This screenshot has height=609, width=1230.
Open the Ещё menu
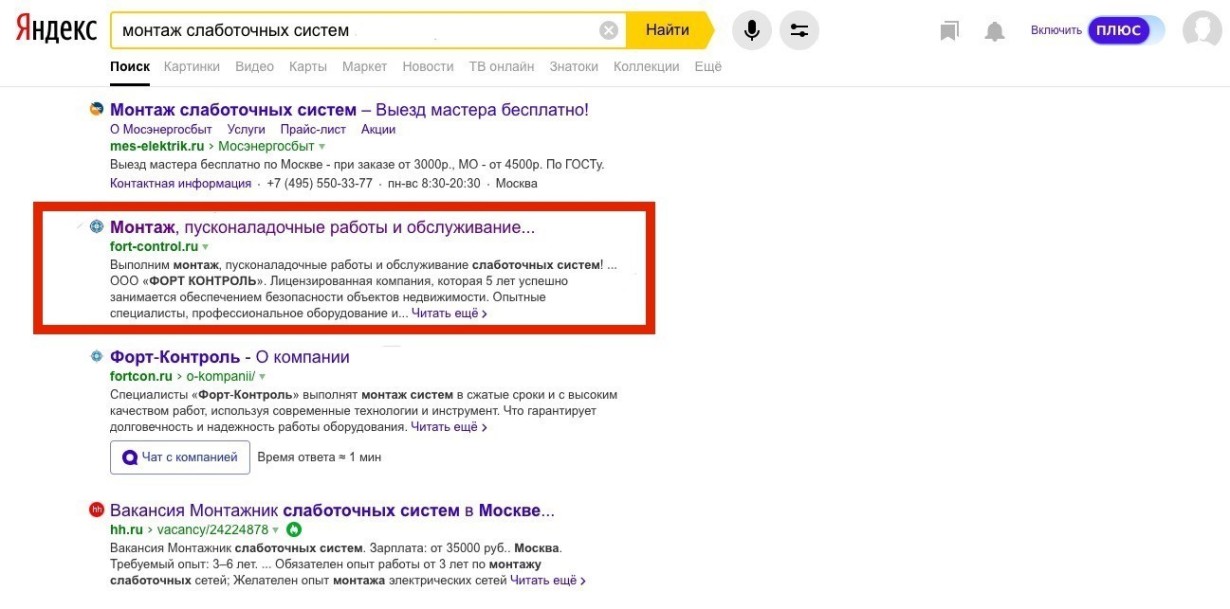click(708, 67)
